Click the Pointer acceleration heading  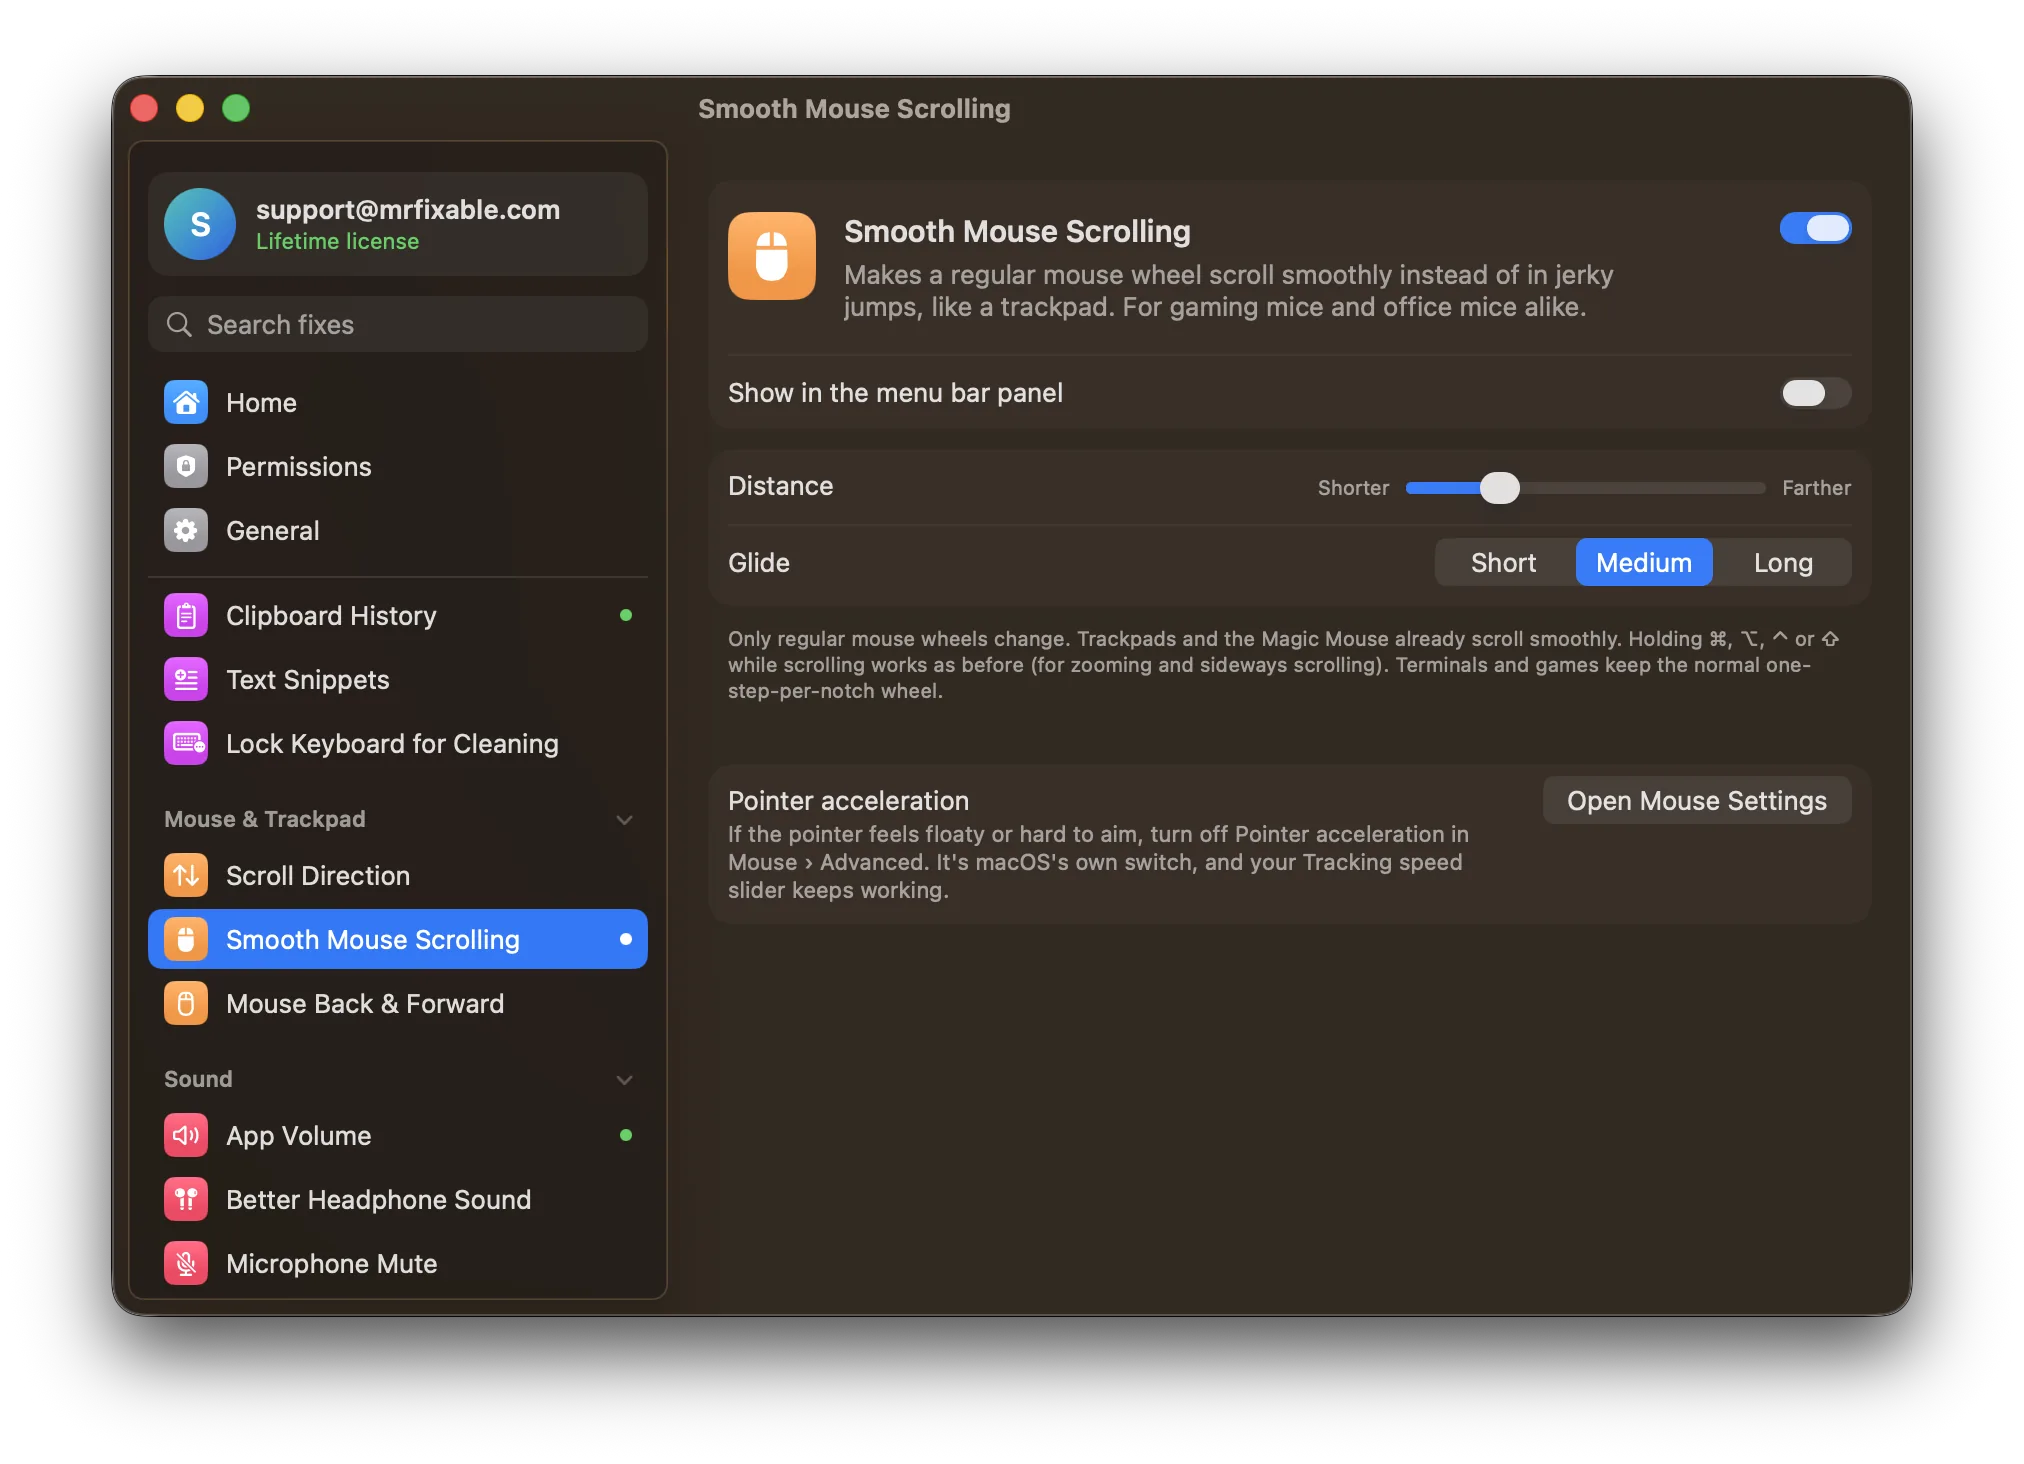tap(848, 801)
